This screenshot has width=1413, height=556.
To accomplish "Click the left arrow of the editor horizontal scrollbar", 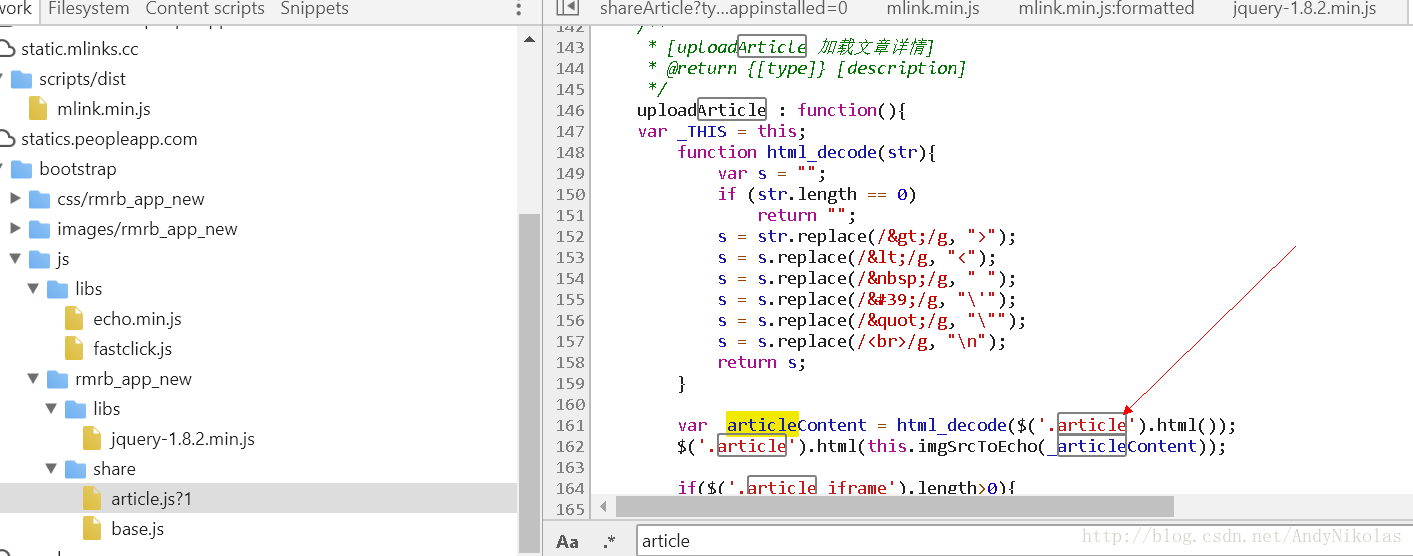I will 603,507.
